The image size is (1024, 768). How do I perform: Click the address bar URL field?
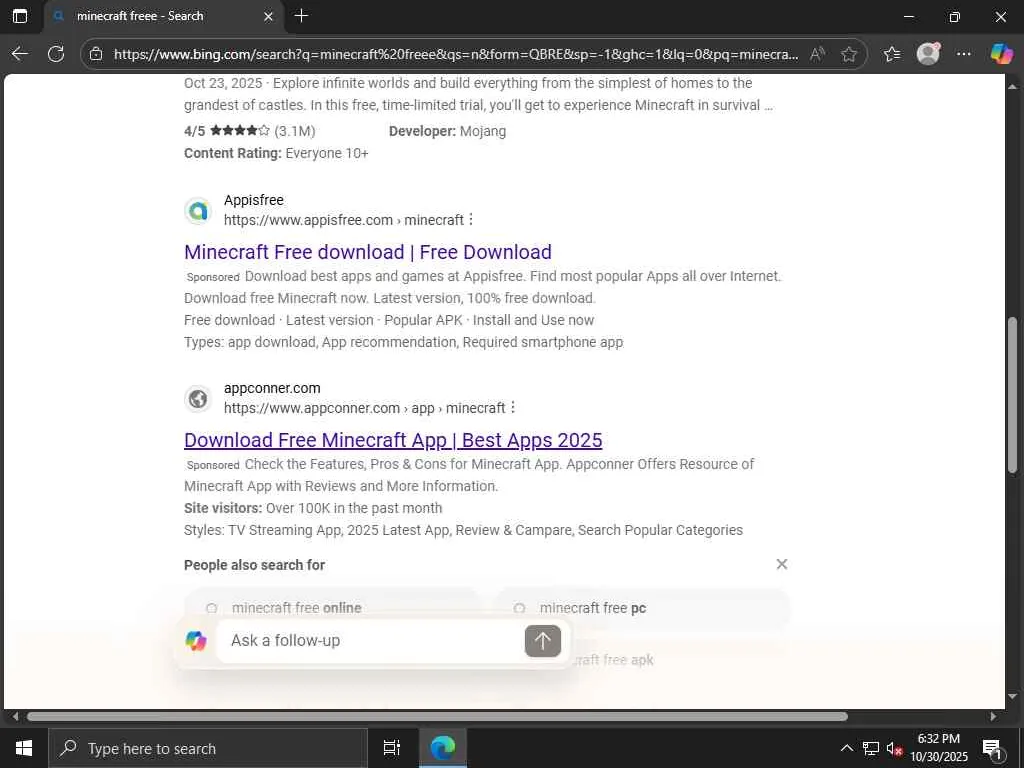click(x=456, y=54)
